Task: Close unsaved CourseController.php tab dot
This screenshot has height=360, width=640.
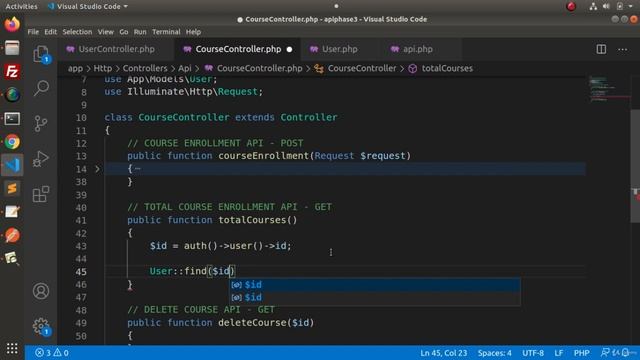Action: coord(289,49)
